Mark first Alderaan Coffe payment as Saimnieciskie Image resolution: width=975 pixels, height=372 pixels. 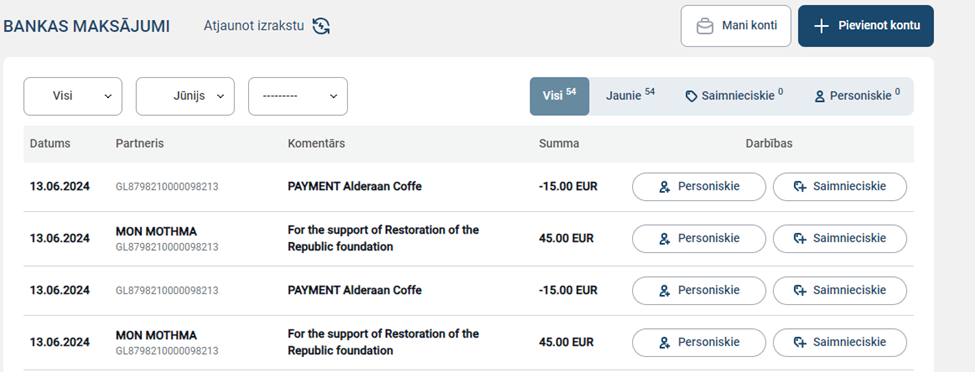[x=839, y=187]
